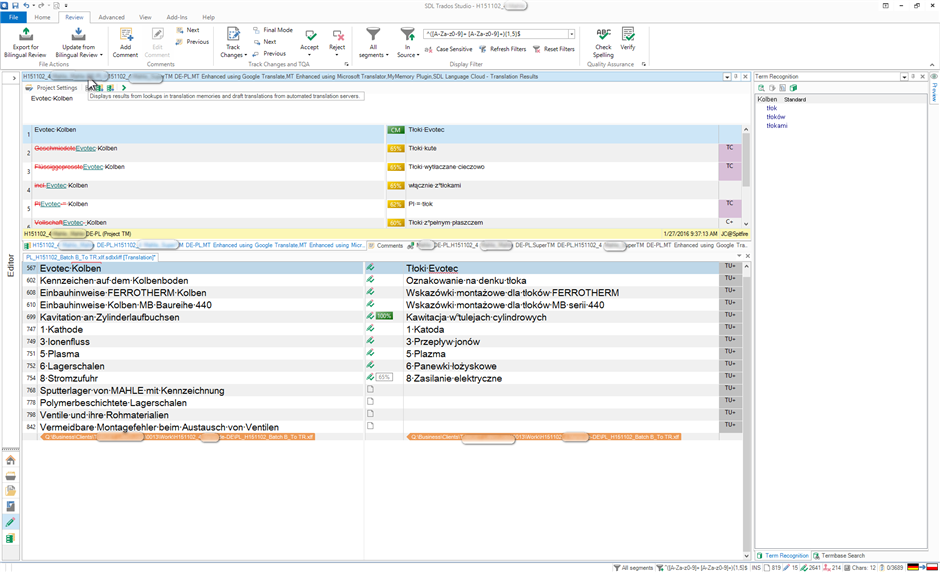The height and width of the screenshot is (572, 940).
Task: Open Quality Assurance dialog launcher
Action: point(644,64)
